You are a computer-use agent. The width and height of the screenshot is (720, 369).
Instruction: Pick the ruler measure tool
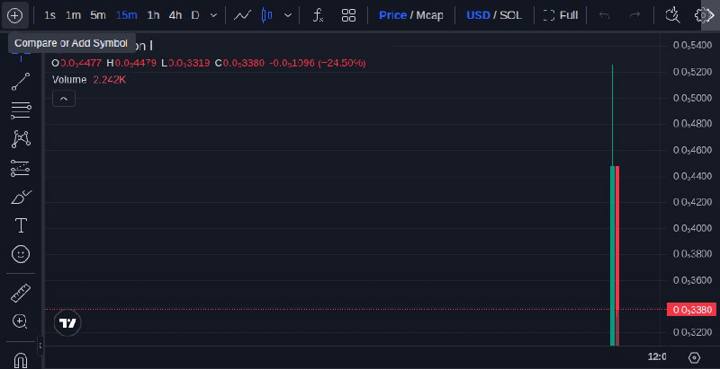(21, 293)
